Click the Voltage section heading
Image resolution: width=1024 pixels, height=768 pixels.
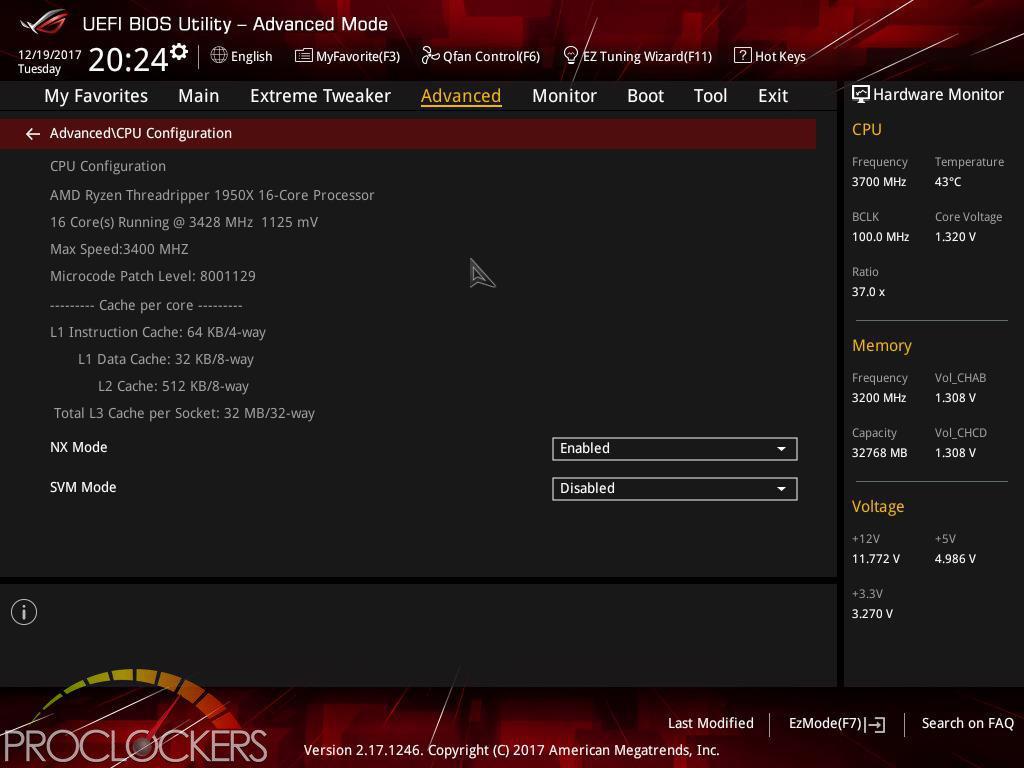tap(878, 507)
